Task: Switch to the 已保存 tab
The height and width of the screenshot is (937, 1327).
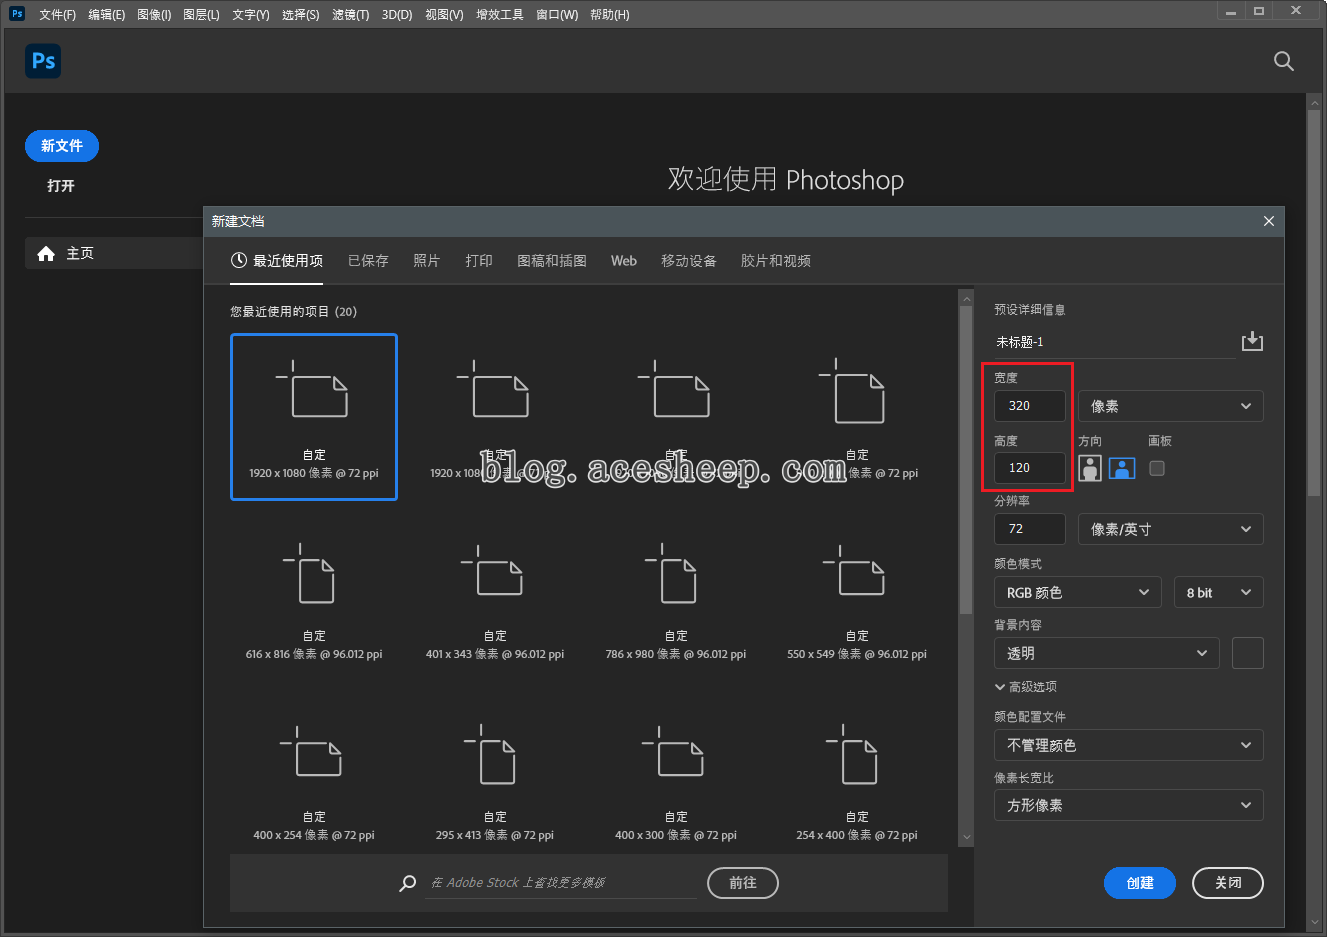Action: [x=368, y=261]
